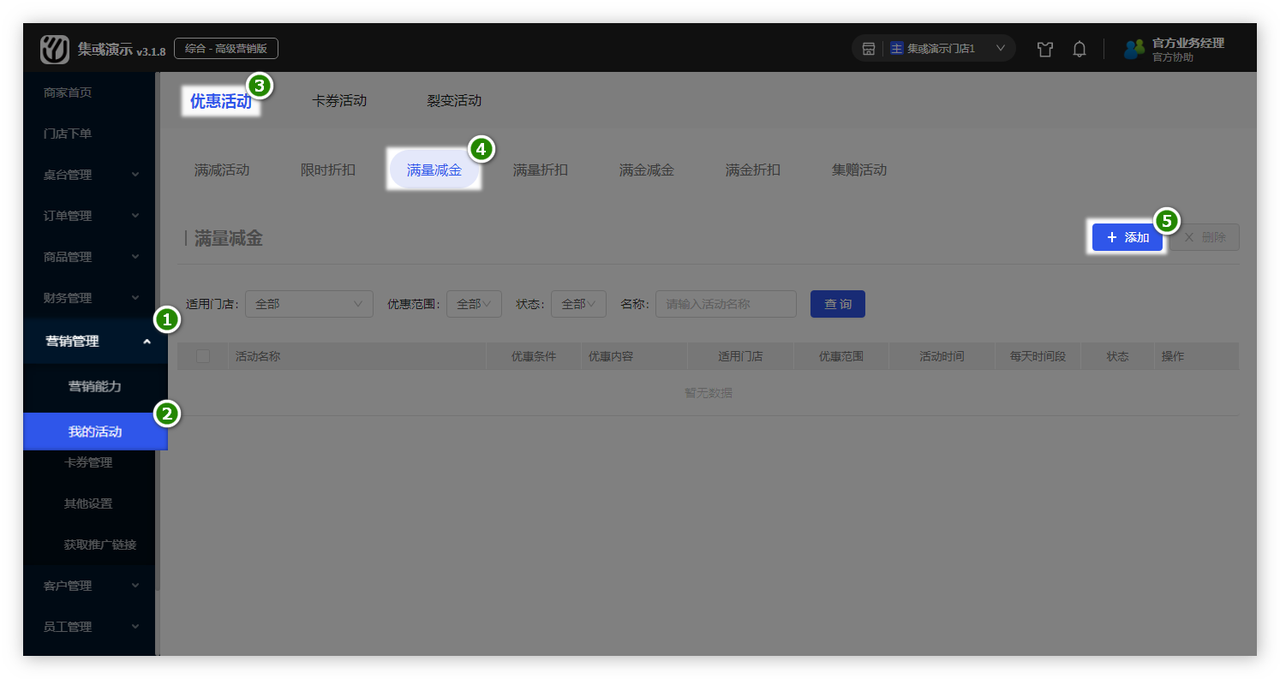Expand 商品管理 menu
This screenshot has height=679, width=1280.
tap(89, 256)
